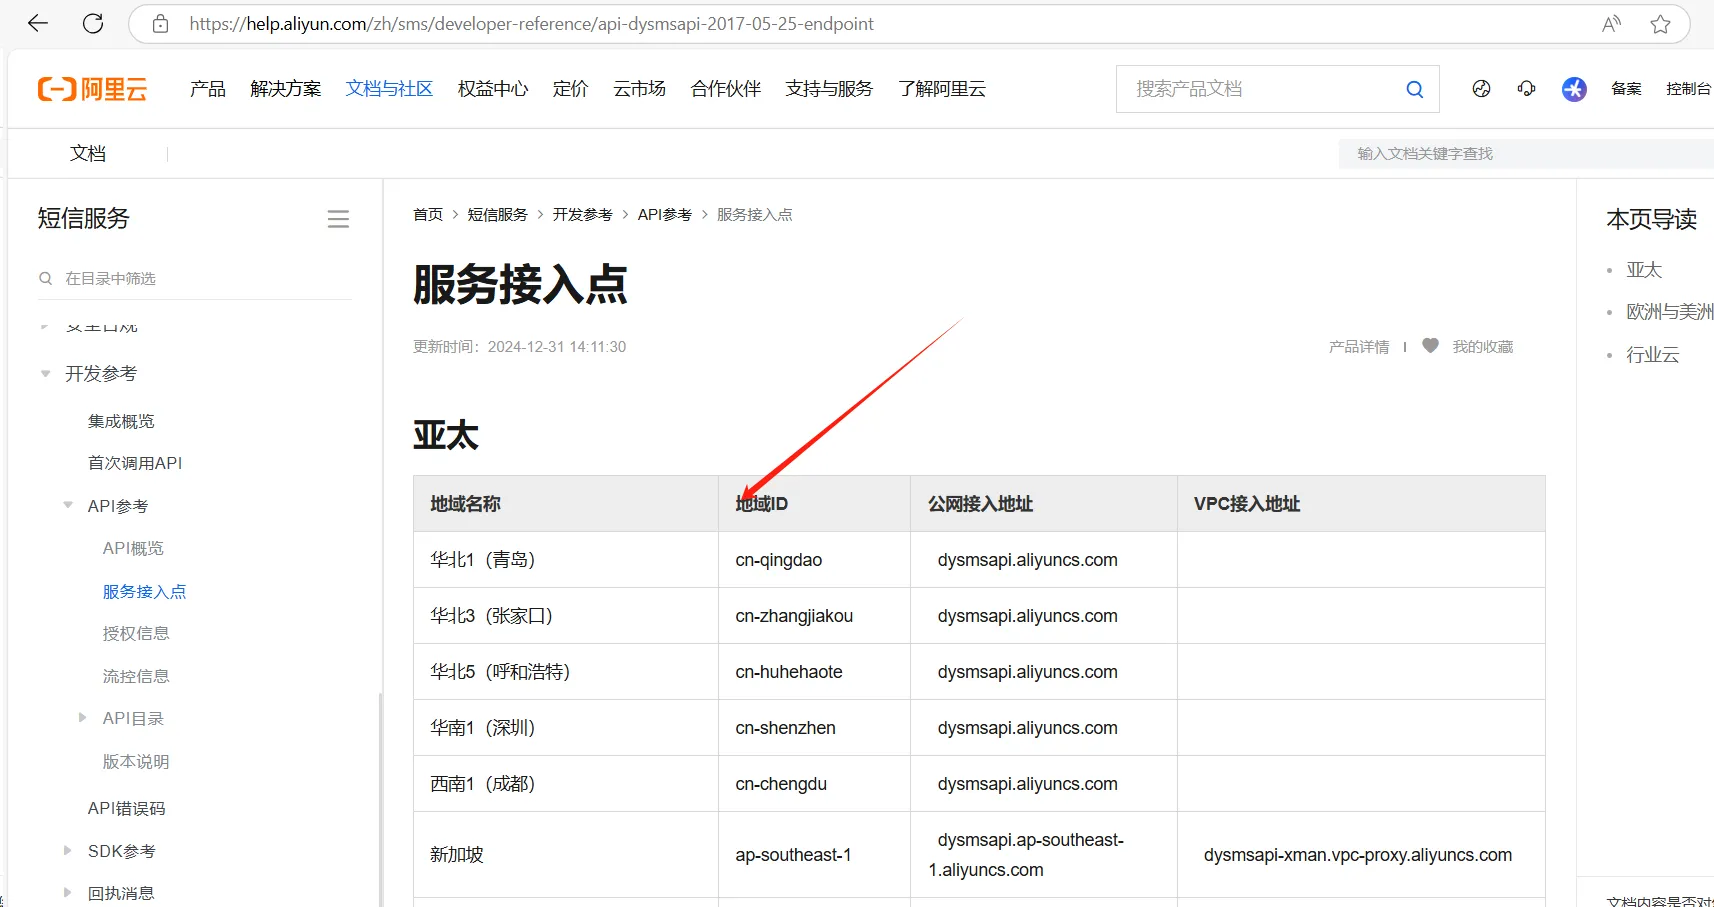Select 授权信息 in sidebar tree

pyautogui.click(x=136, y=634)
